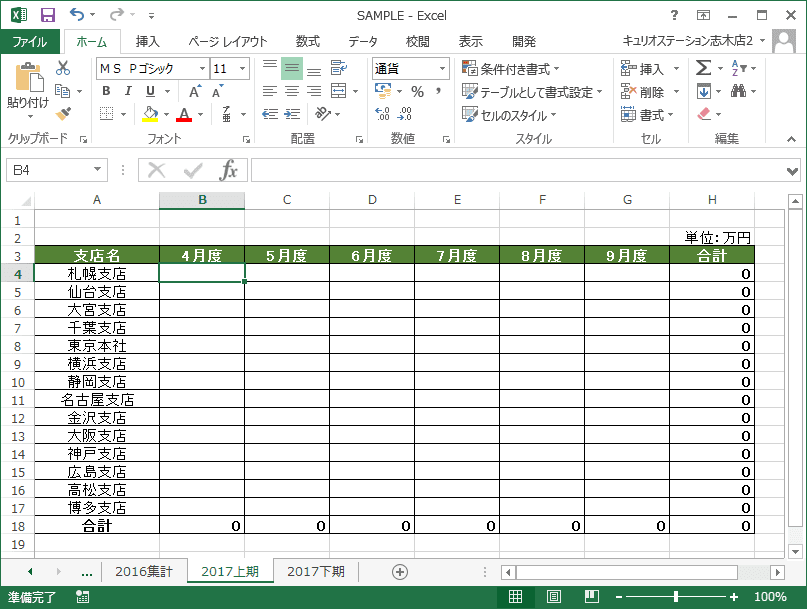Add a new sheet with plus icon
Viewport: 807px width, 609px height.
(x=400, y=572)
